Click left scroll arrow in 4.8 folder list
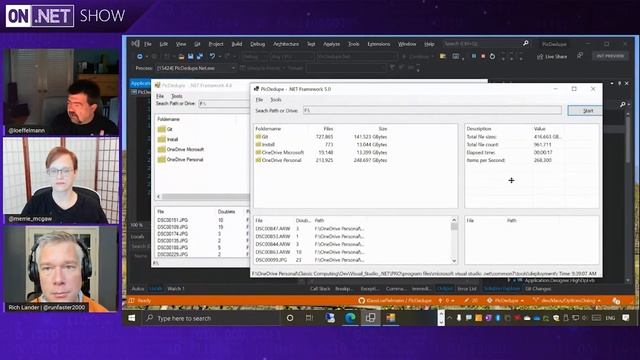This screenshot has width=640, height=360. 159,197
